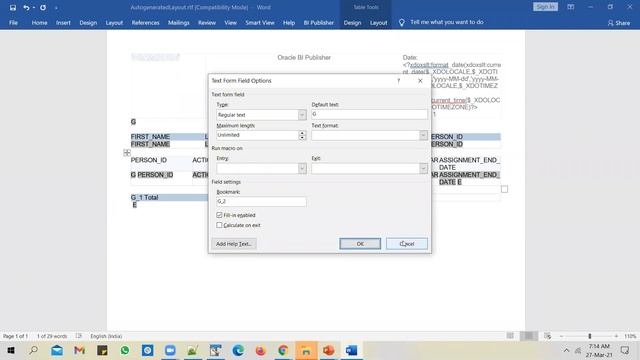
Task: Open Zoom from the taskbar
Action: coord(170,350)
